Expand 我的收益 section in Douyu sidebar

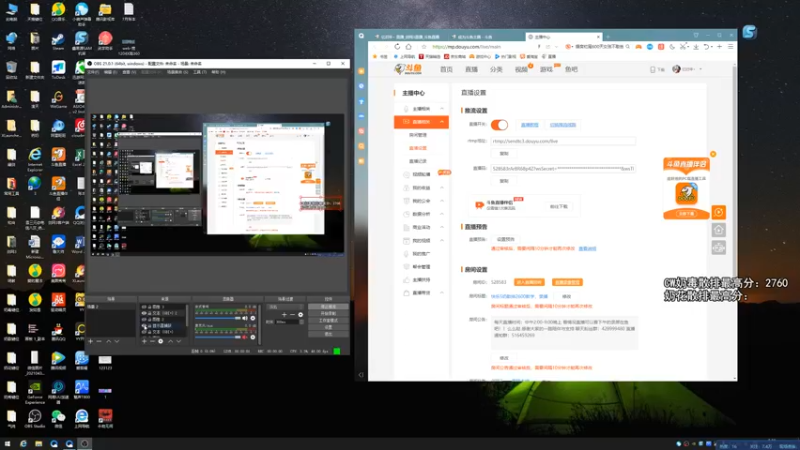[x=421, y=188]
